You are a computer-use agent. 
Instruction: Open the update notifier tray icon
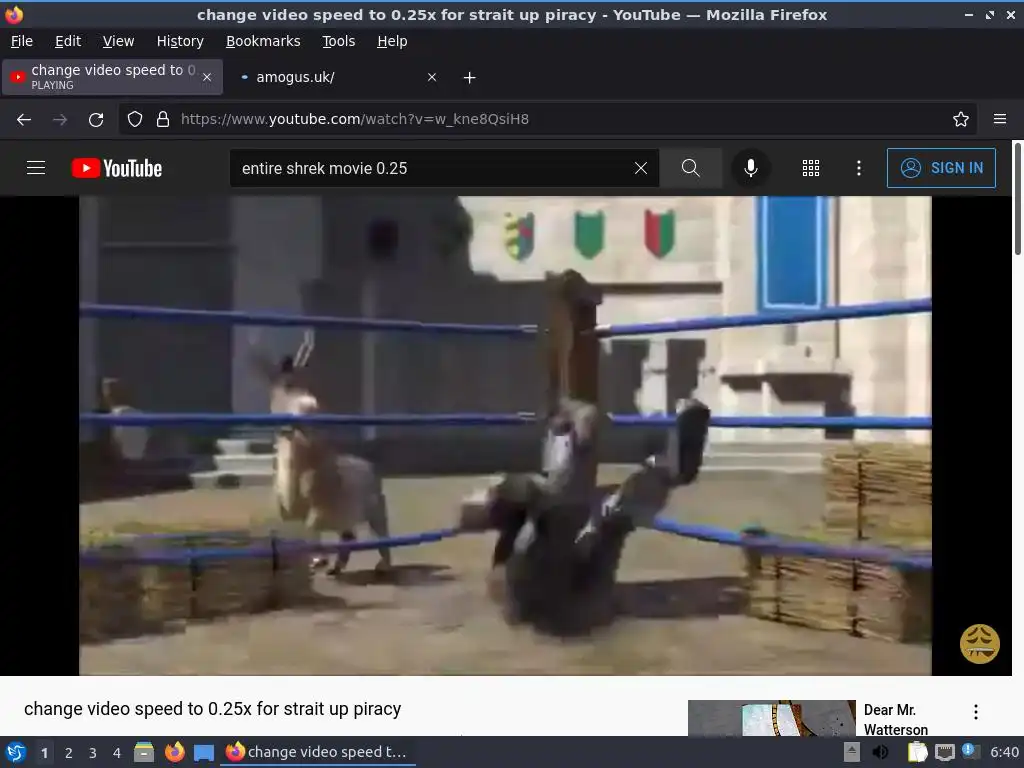point(970,752)
